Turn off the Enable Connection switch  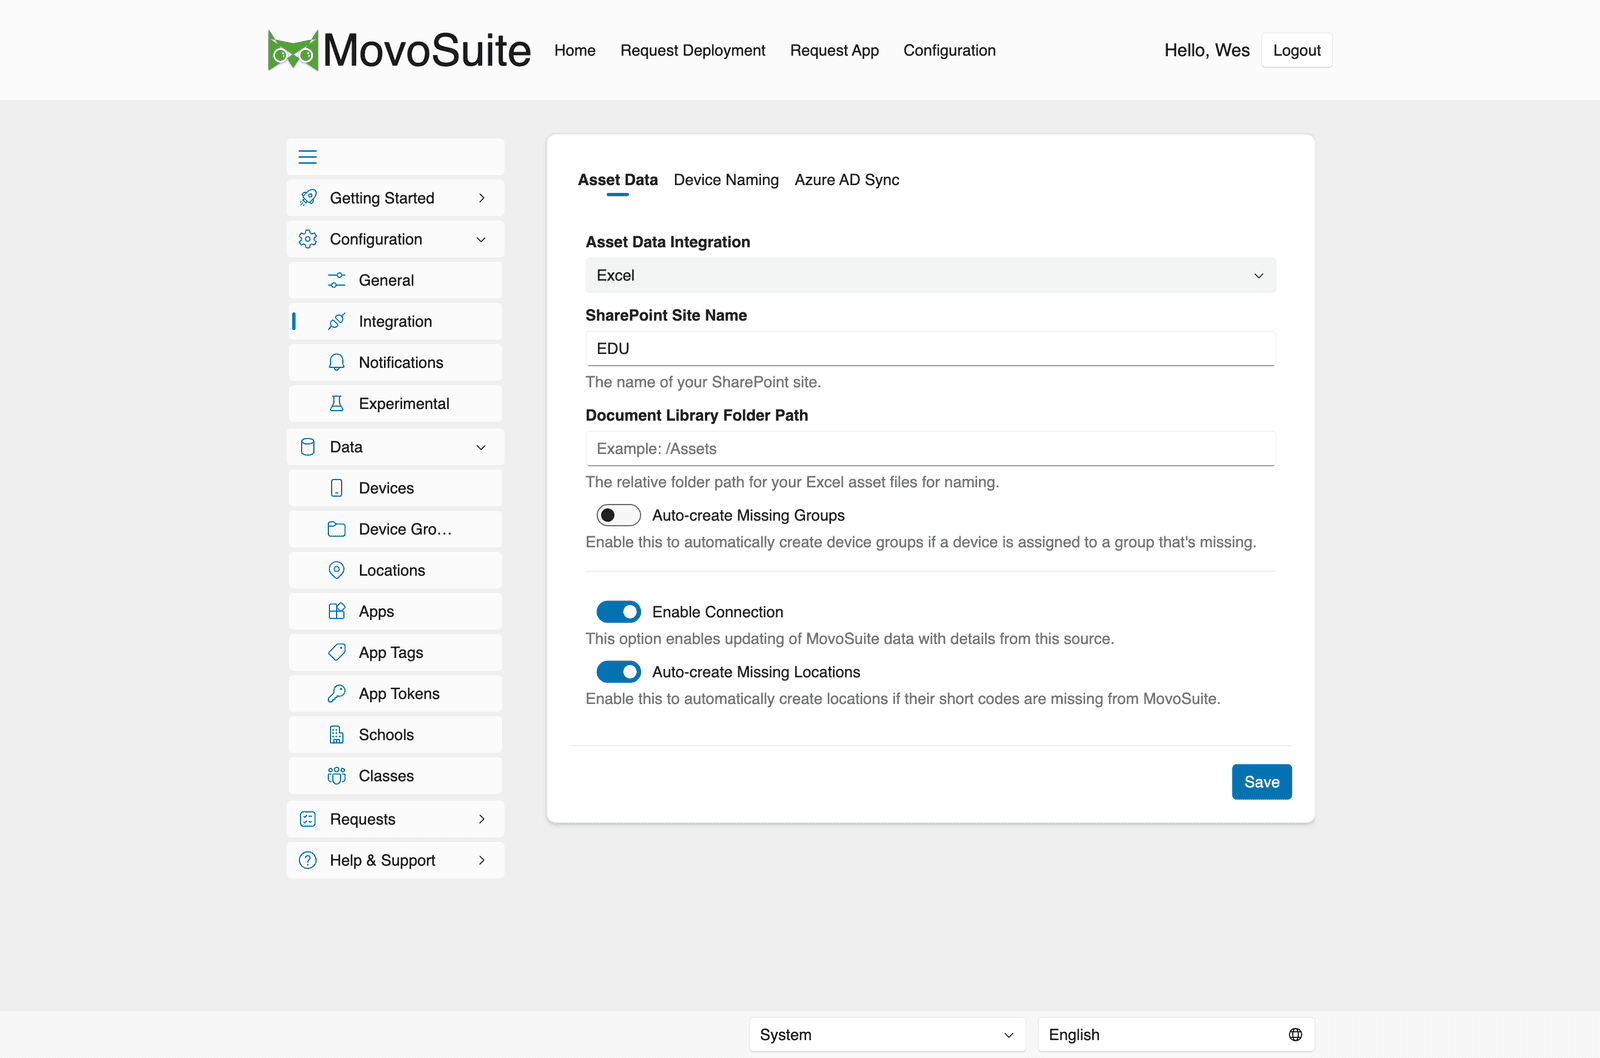pos(619,611)
